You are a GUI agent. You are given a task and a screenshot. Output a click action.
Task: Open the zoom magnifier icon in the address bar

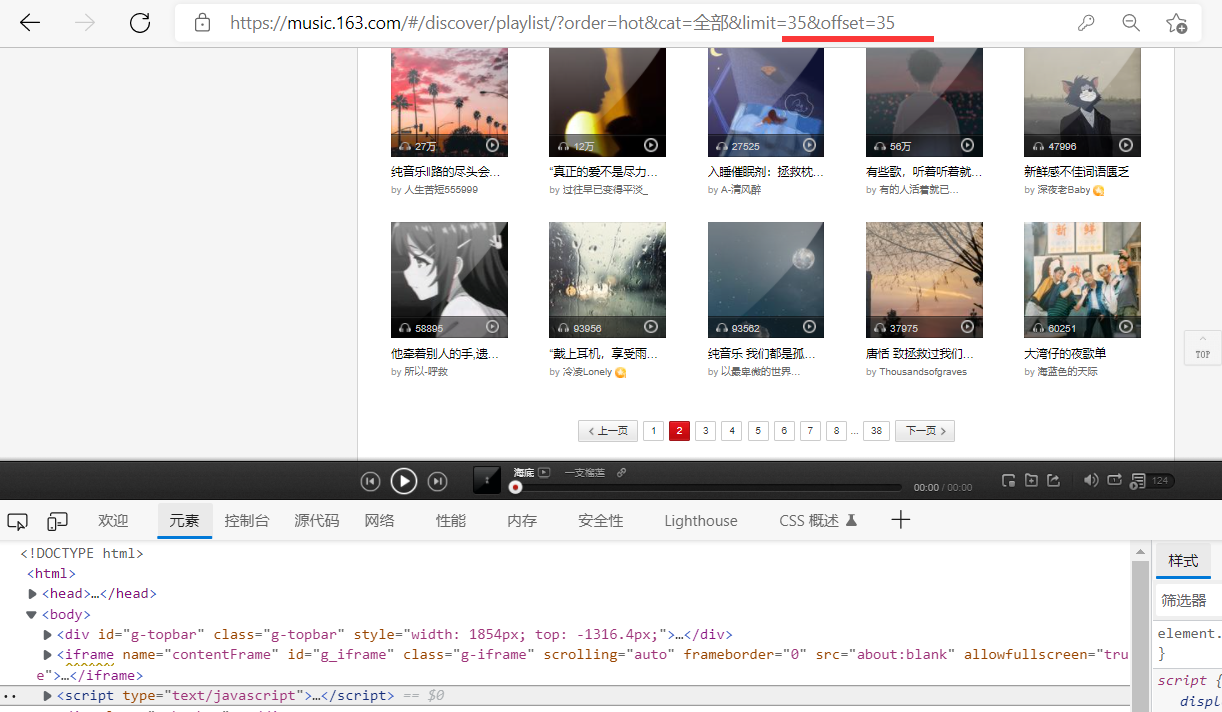(1131, 22)
